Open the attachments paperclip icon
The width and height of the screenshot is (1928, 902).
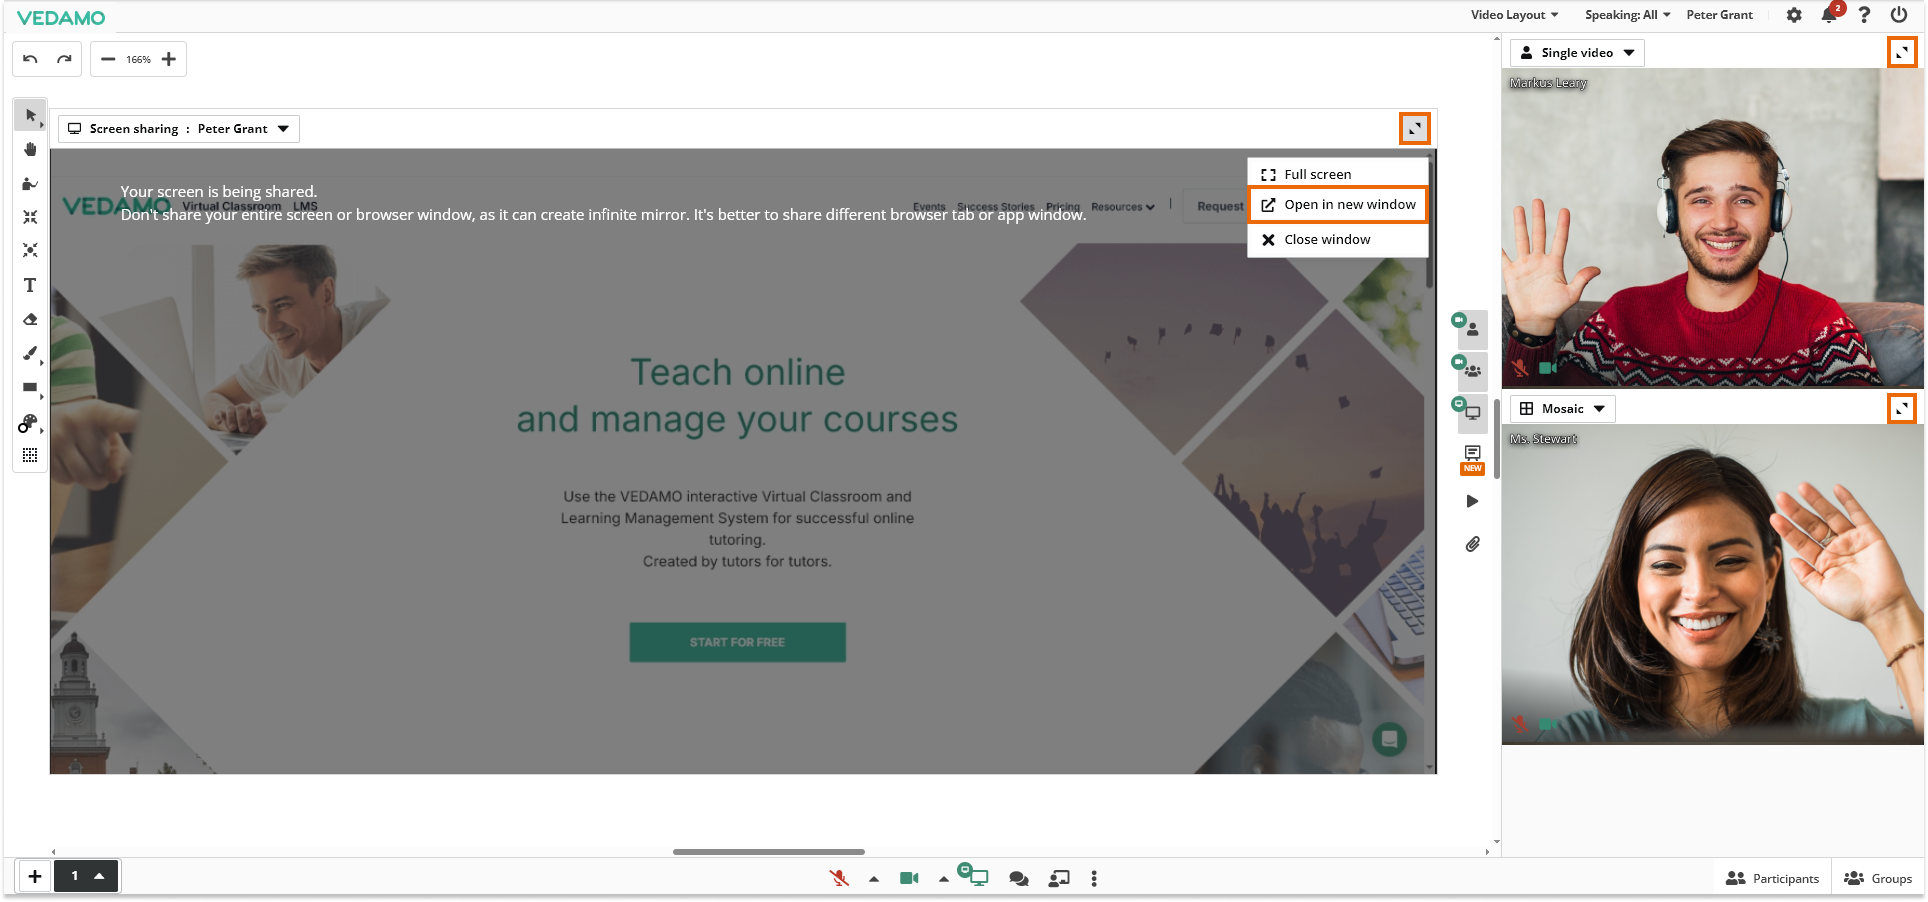[1472, 545]
